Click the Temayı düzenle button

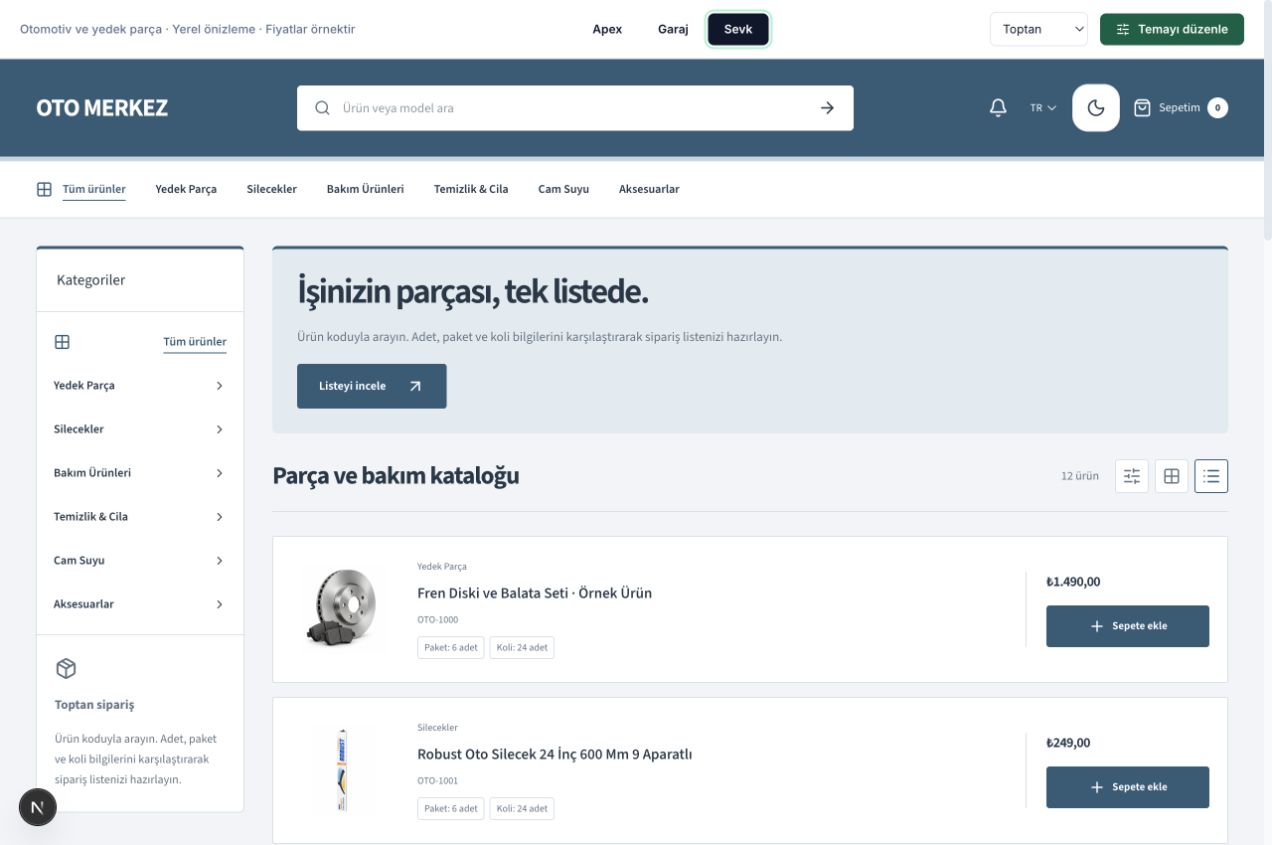coord(1172,29)
